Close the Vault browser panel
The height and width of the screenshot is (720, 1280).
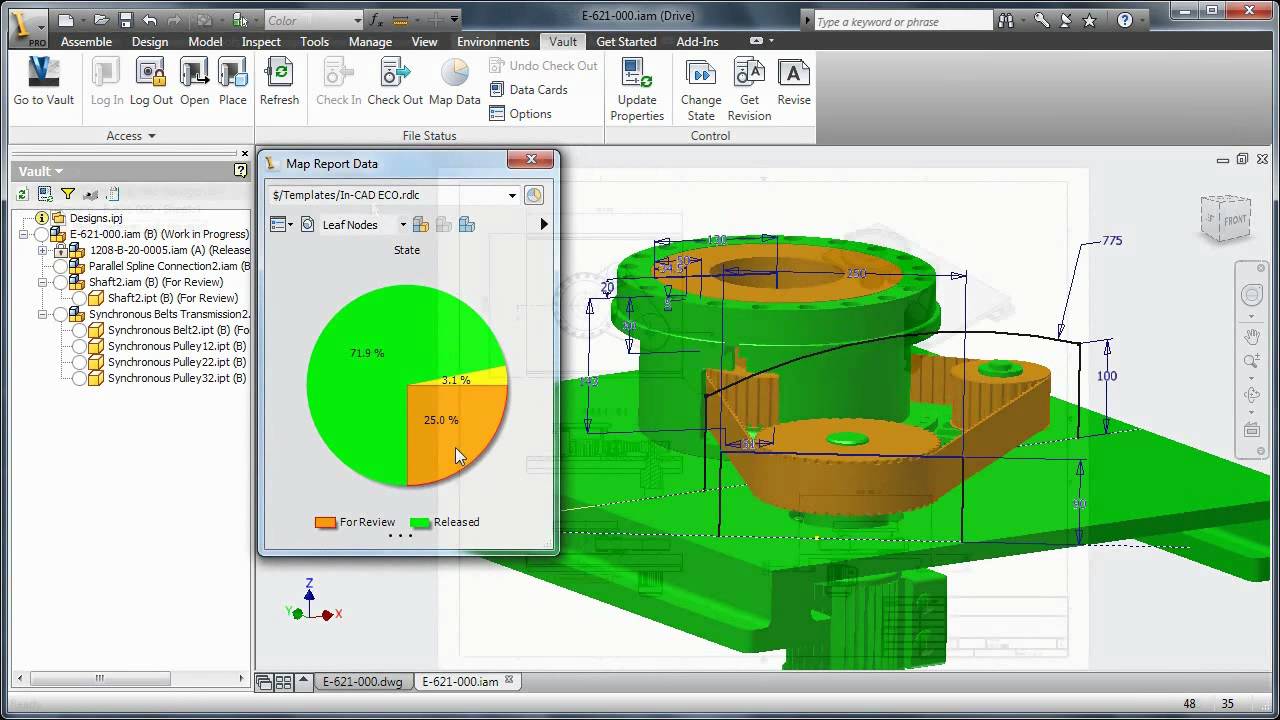[245, 154]
